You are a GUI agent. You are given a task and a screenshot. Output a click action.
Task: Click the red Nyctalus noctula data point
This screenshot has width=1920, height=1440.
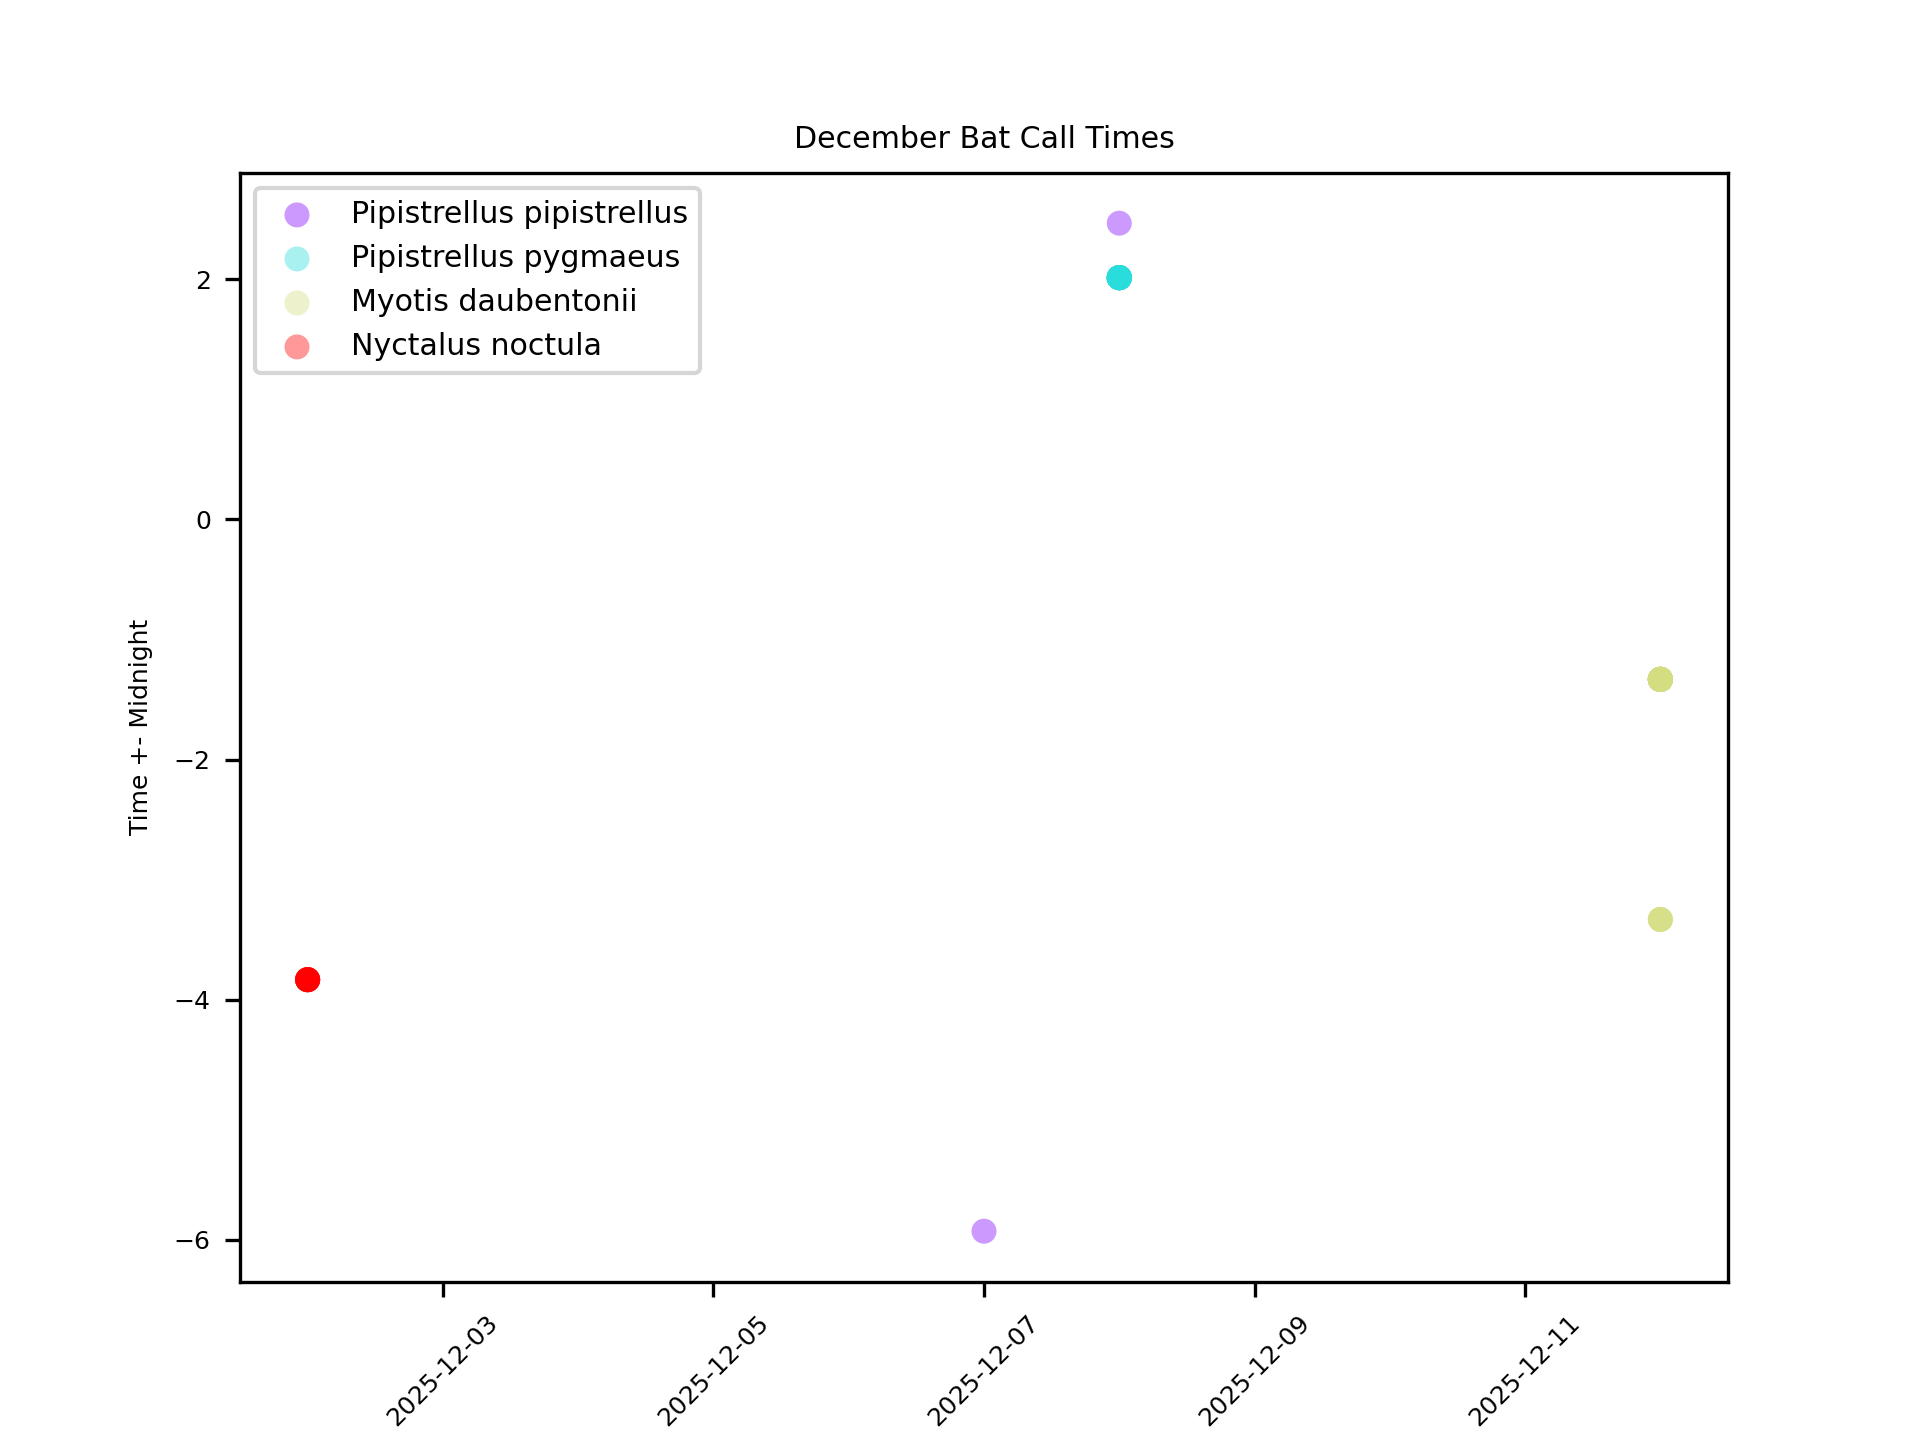[307, 979]
